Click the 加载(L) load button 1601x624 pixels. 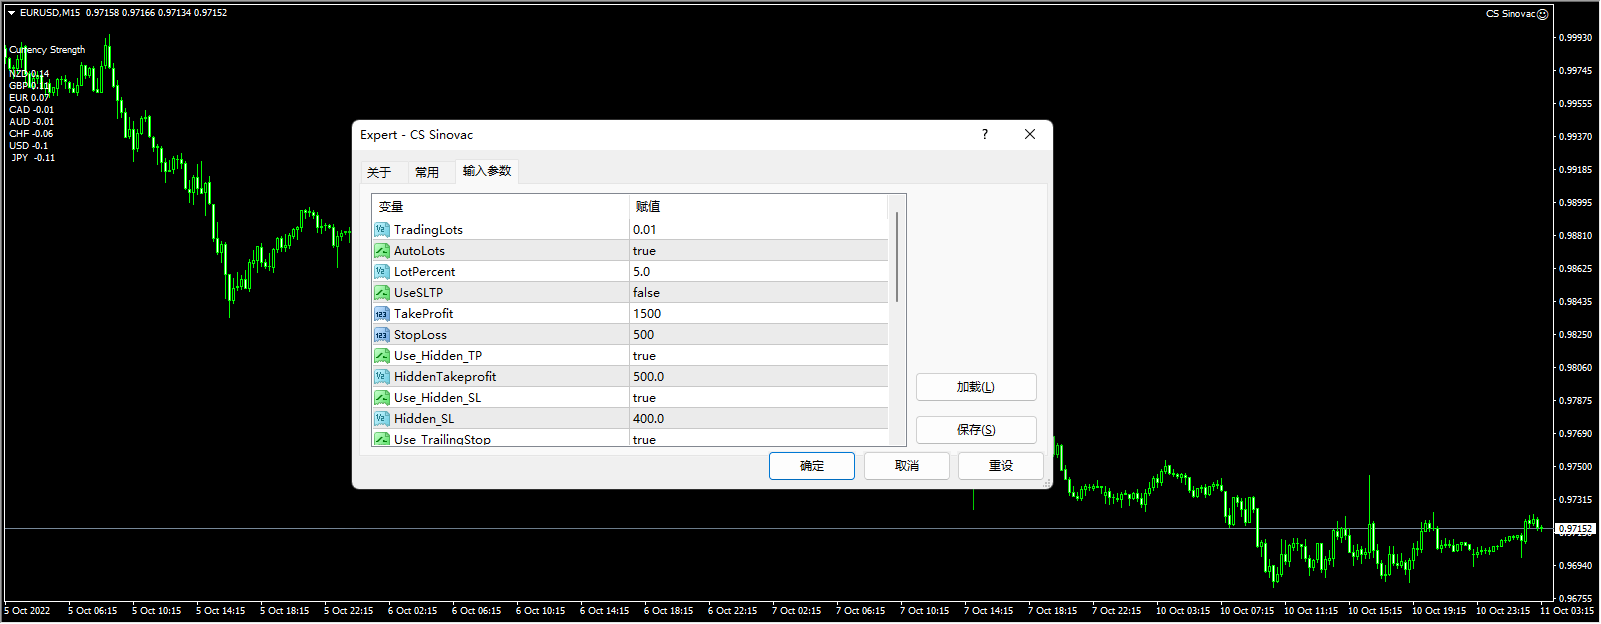[975, 387]
